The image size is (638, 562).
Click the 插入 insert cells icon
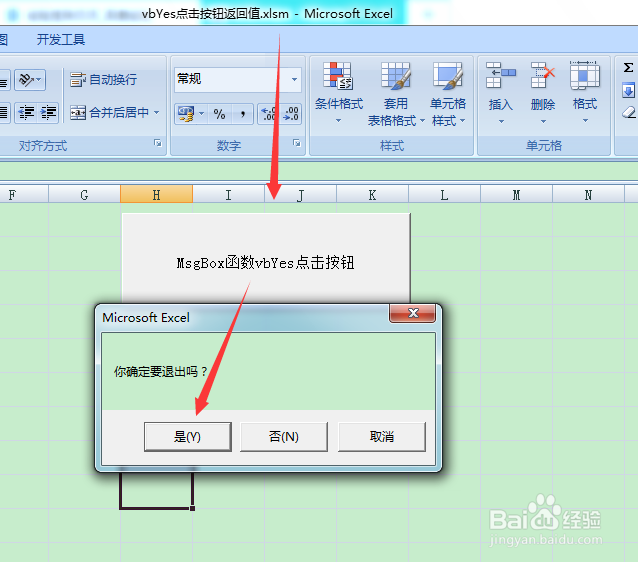click(501, 75)
